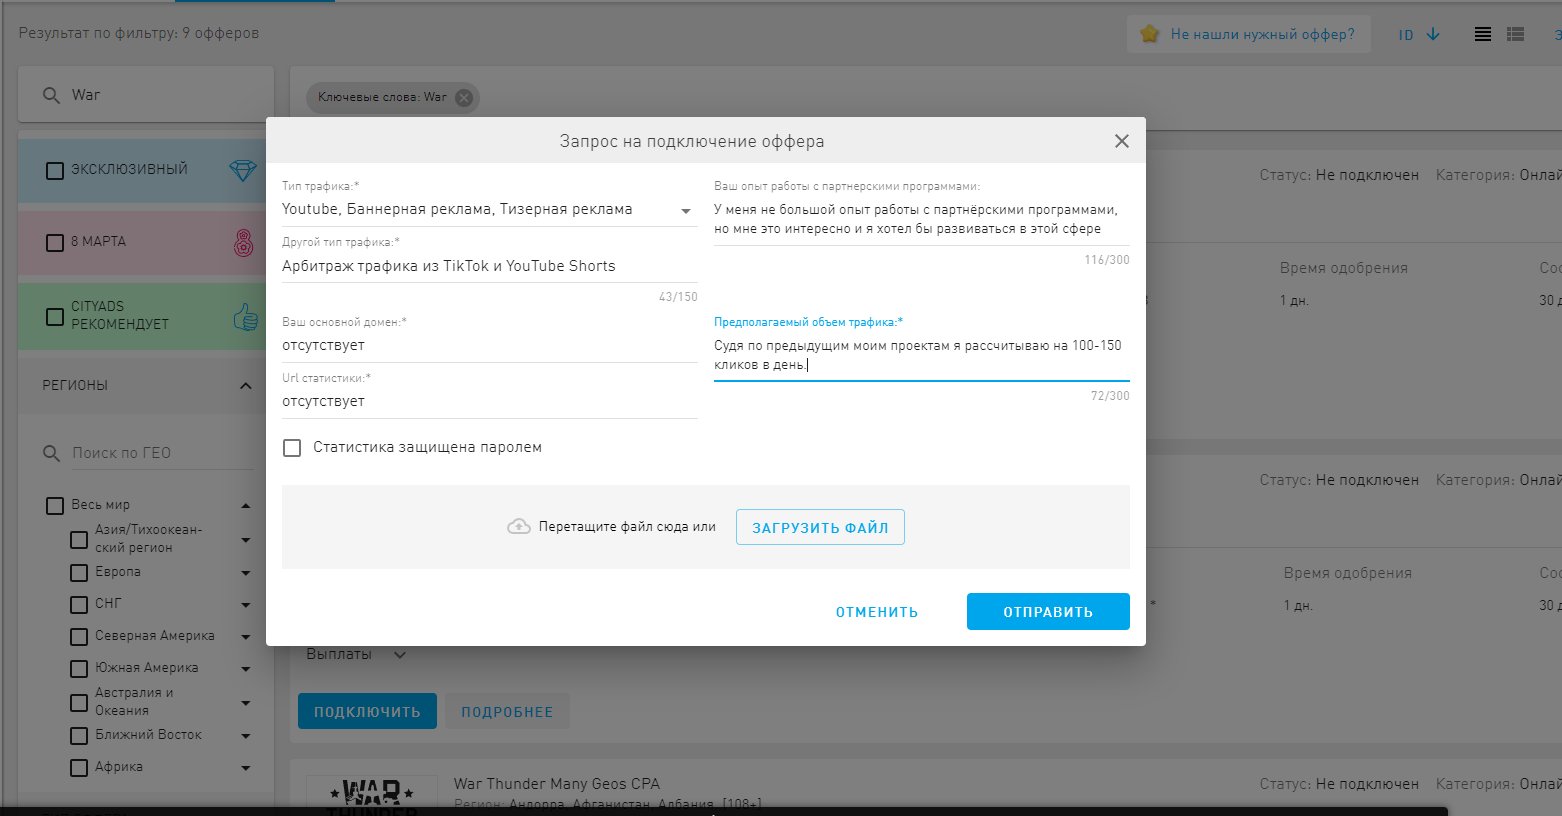
Task: Expand the 'СНГ' region list
Action: click(245, 605)
